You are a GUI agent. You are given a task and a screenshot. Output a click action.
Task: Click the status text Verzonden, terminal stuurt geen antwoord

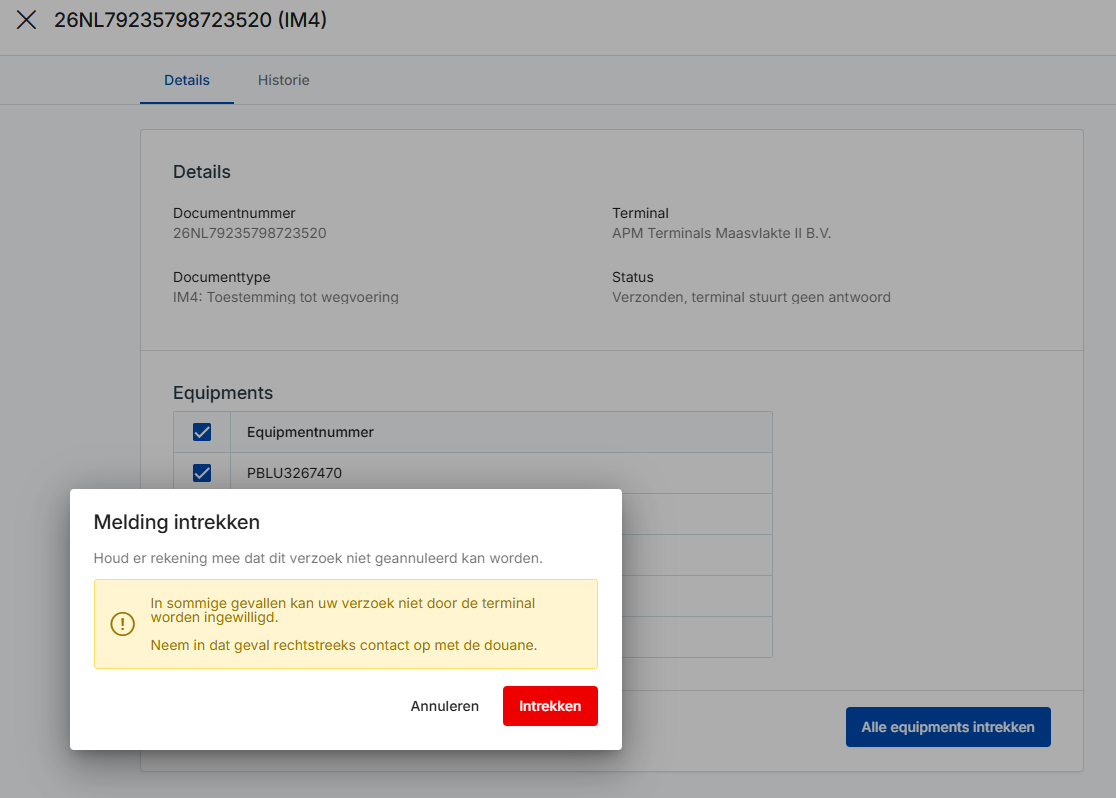(x=751, y=298)
